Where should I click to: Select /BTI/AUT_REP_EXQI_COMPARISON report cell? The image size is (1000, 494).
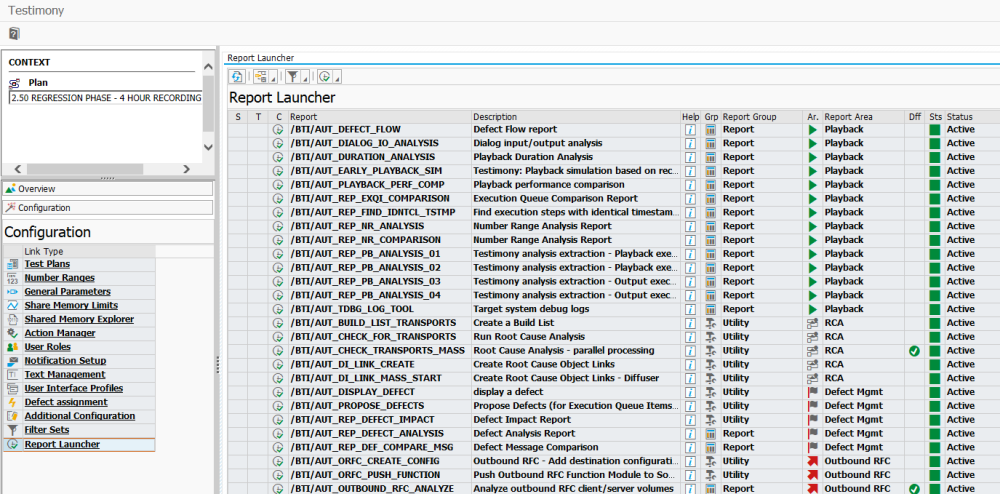coord(379,198)
